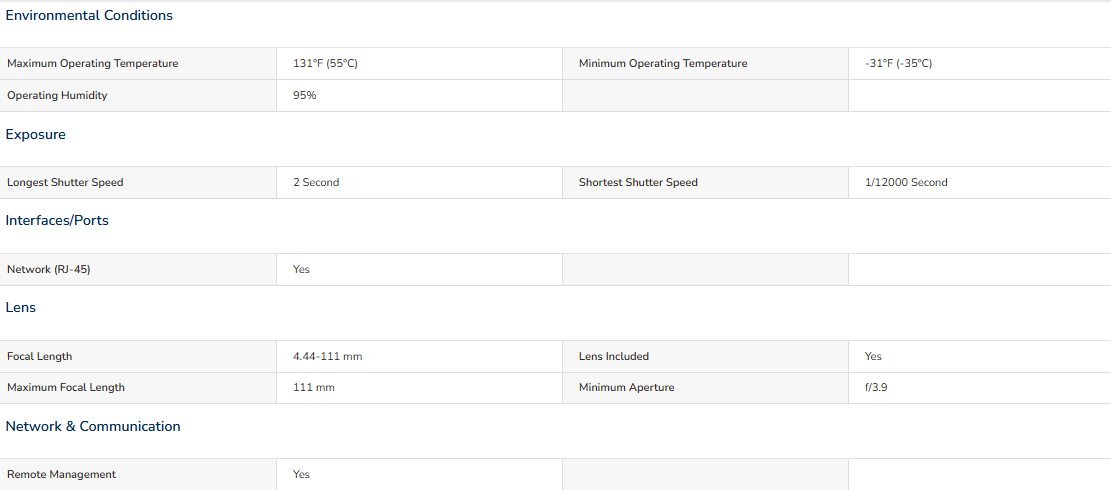Viewport: 1111px width, 490px height.
Task: Click the Maximum Focal Length label
Action: point(66,388)
